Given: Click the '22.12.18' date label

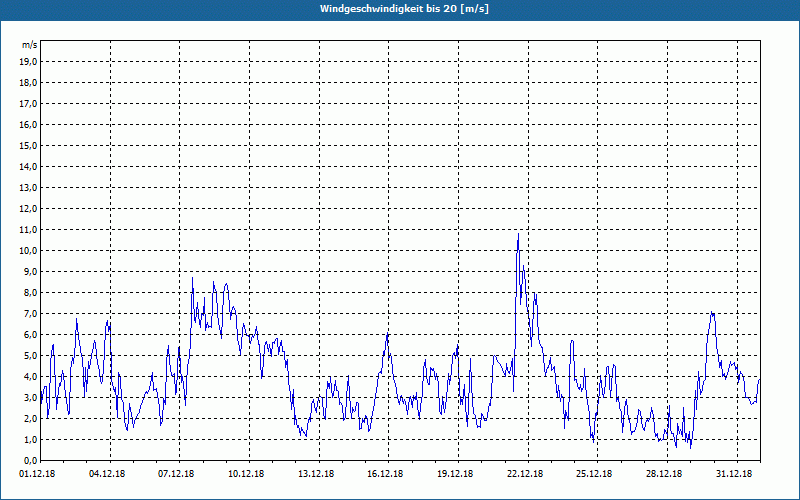Looking at the screenshot, I should pos(525,474).
